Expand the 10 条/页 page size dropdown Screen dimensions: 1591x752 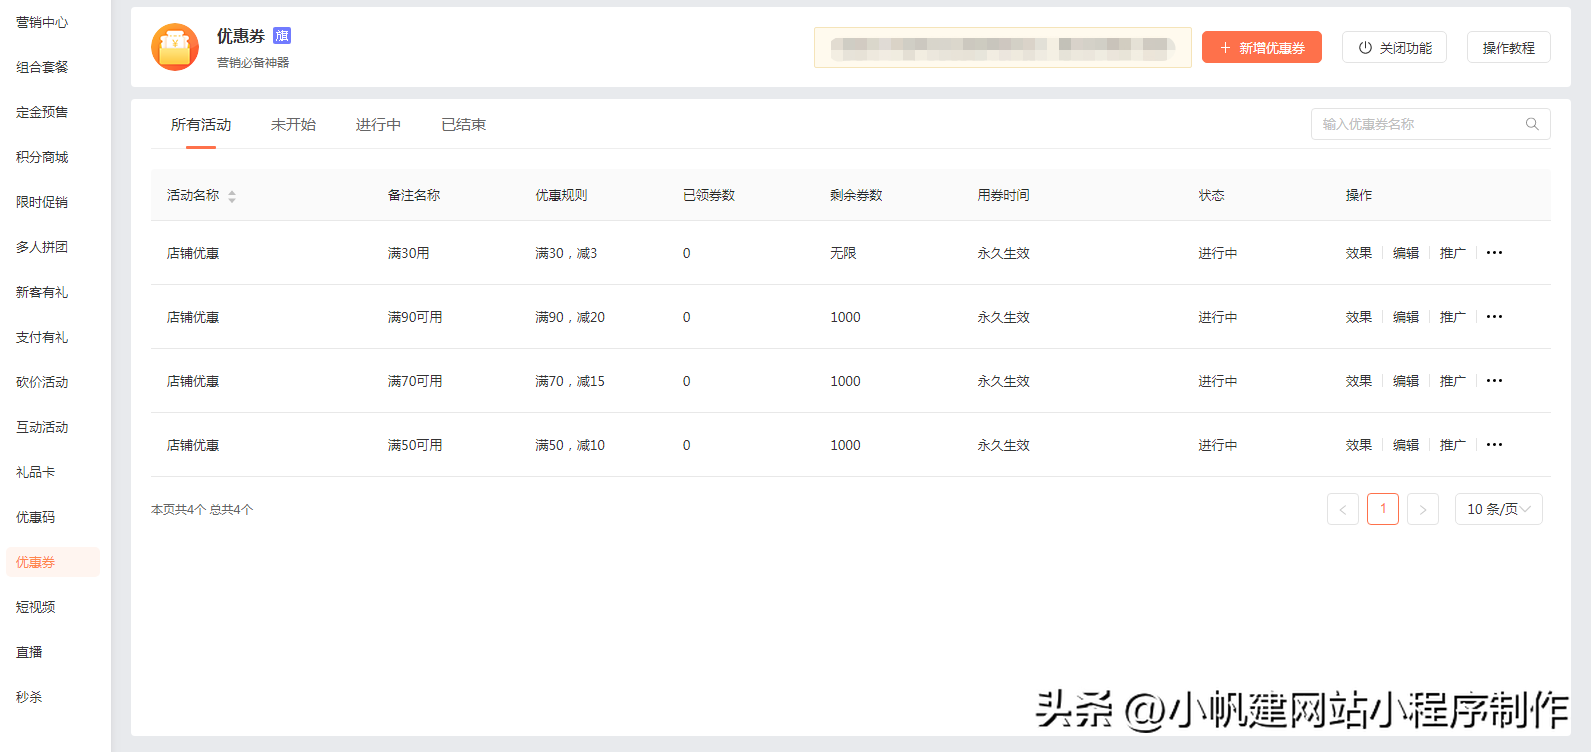click(1498, 509)
